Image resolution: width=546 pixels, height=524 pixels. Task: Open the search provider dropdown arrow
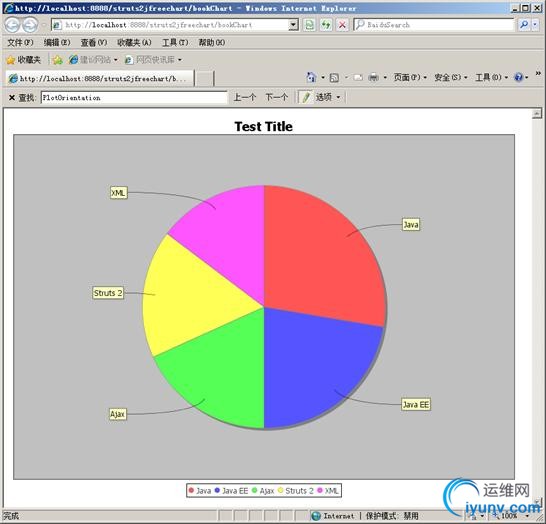coord(536,25)
